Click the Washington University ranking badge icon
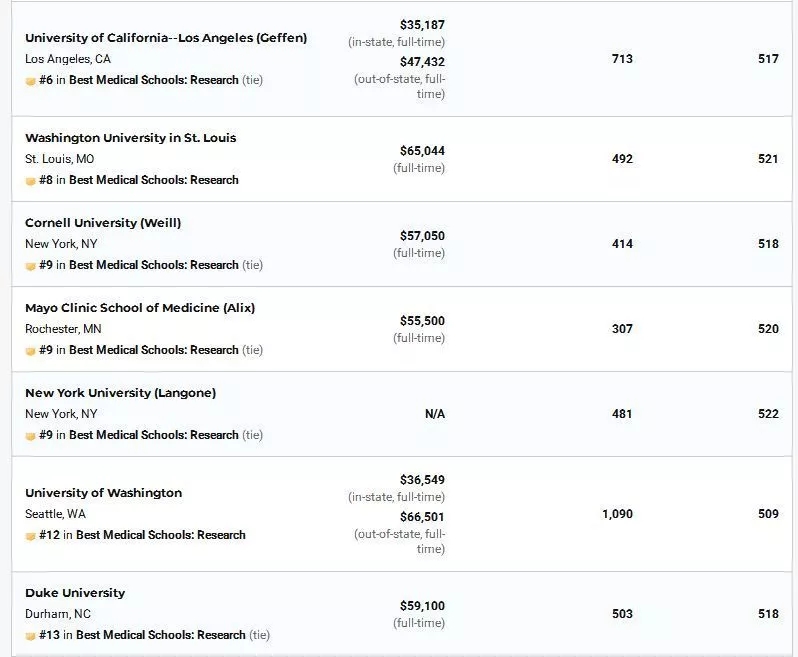Image resolution: width=798 pixels, height=657 pixels. [x=31, y=180]
